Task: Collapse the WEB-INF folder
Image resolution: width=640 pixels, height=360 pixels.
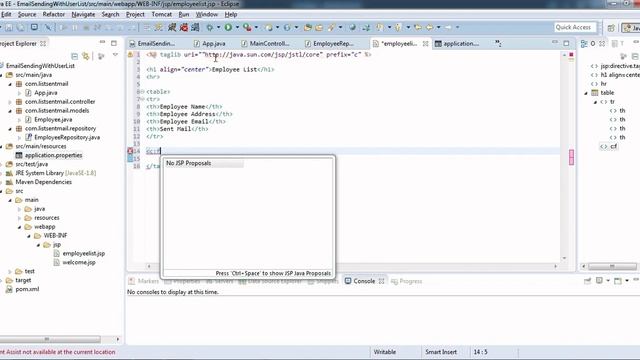Action: [x=29, y=236]
